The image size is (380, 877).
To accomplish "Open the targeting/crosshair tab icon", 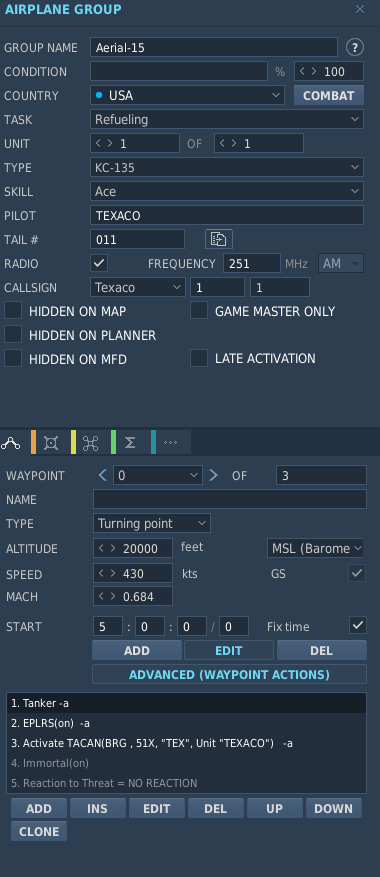I will click(x=51, y=443).
